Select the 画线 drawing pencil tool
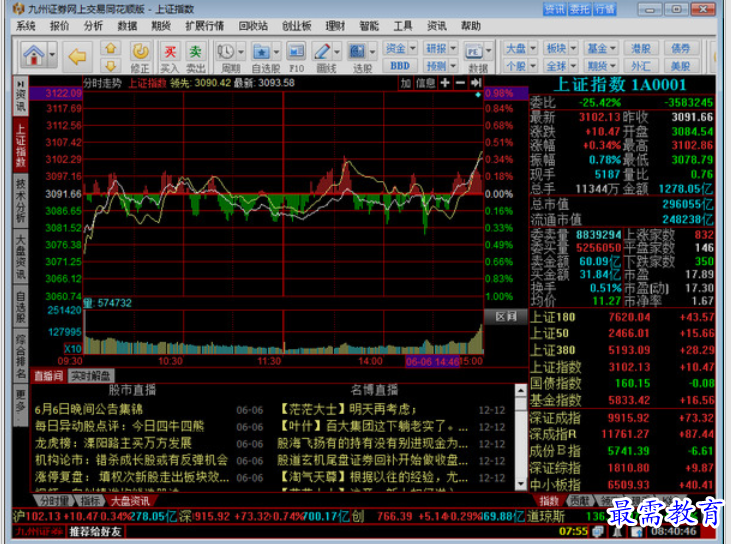The height and width of the screenshot is (544, 731). pos(322,51)
